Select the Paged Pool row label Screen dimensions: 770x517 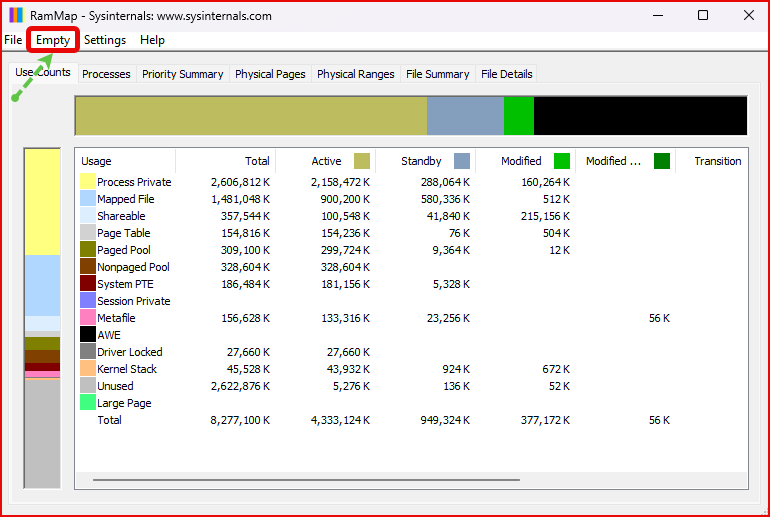click(x=124, y=250)
